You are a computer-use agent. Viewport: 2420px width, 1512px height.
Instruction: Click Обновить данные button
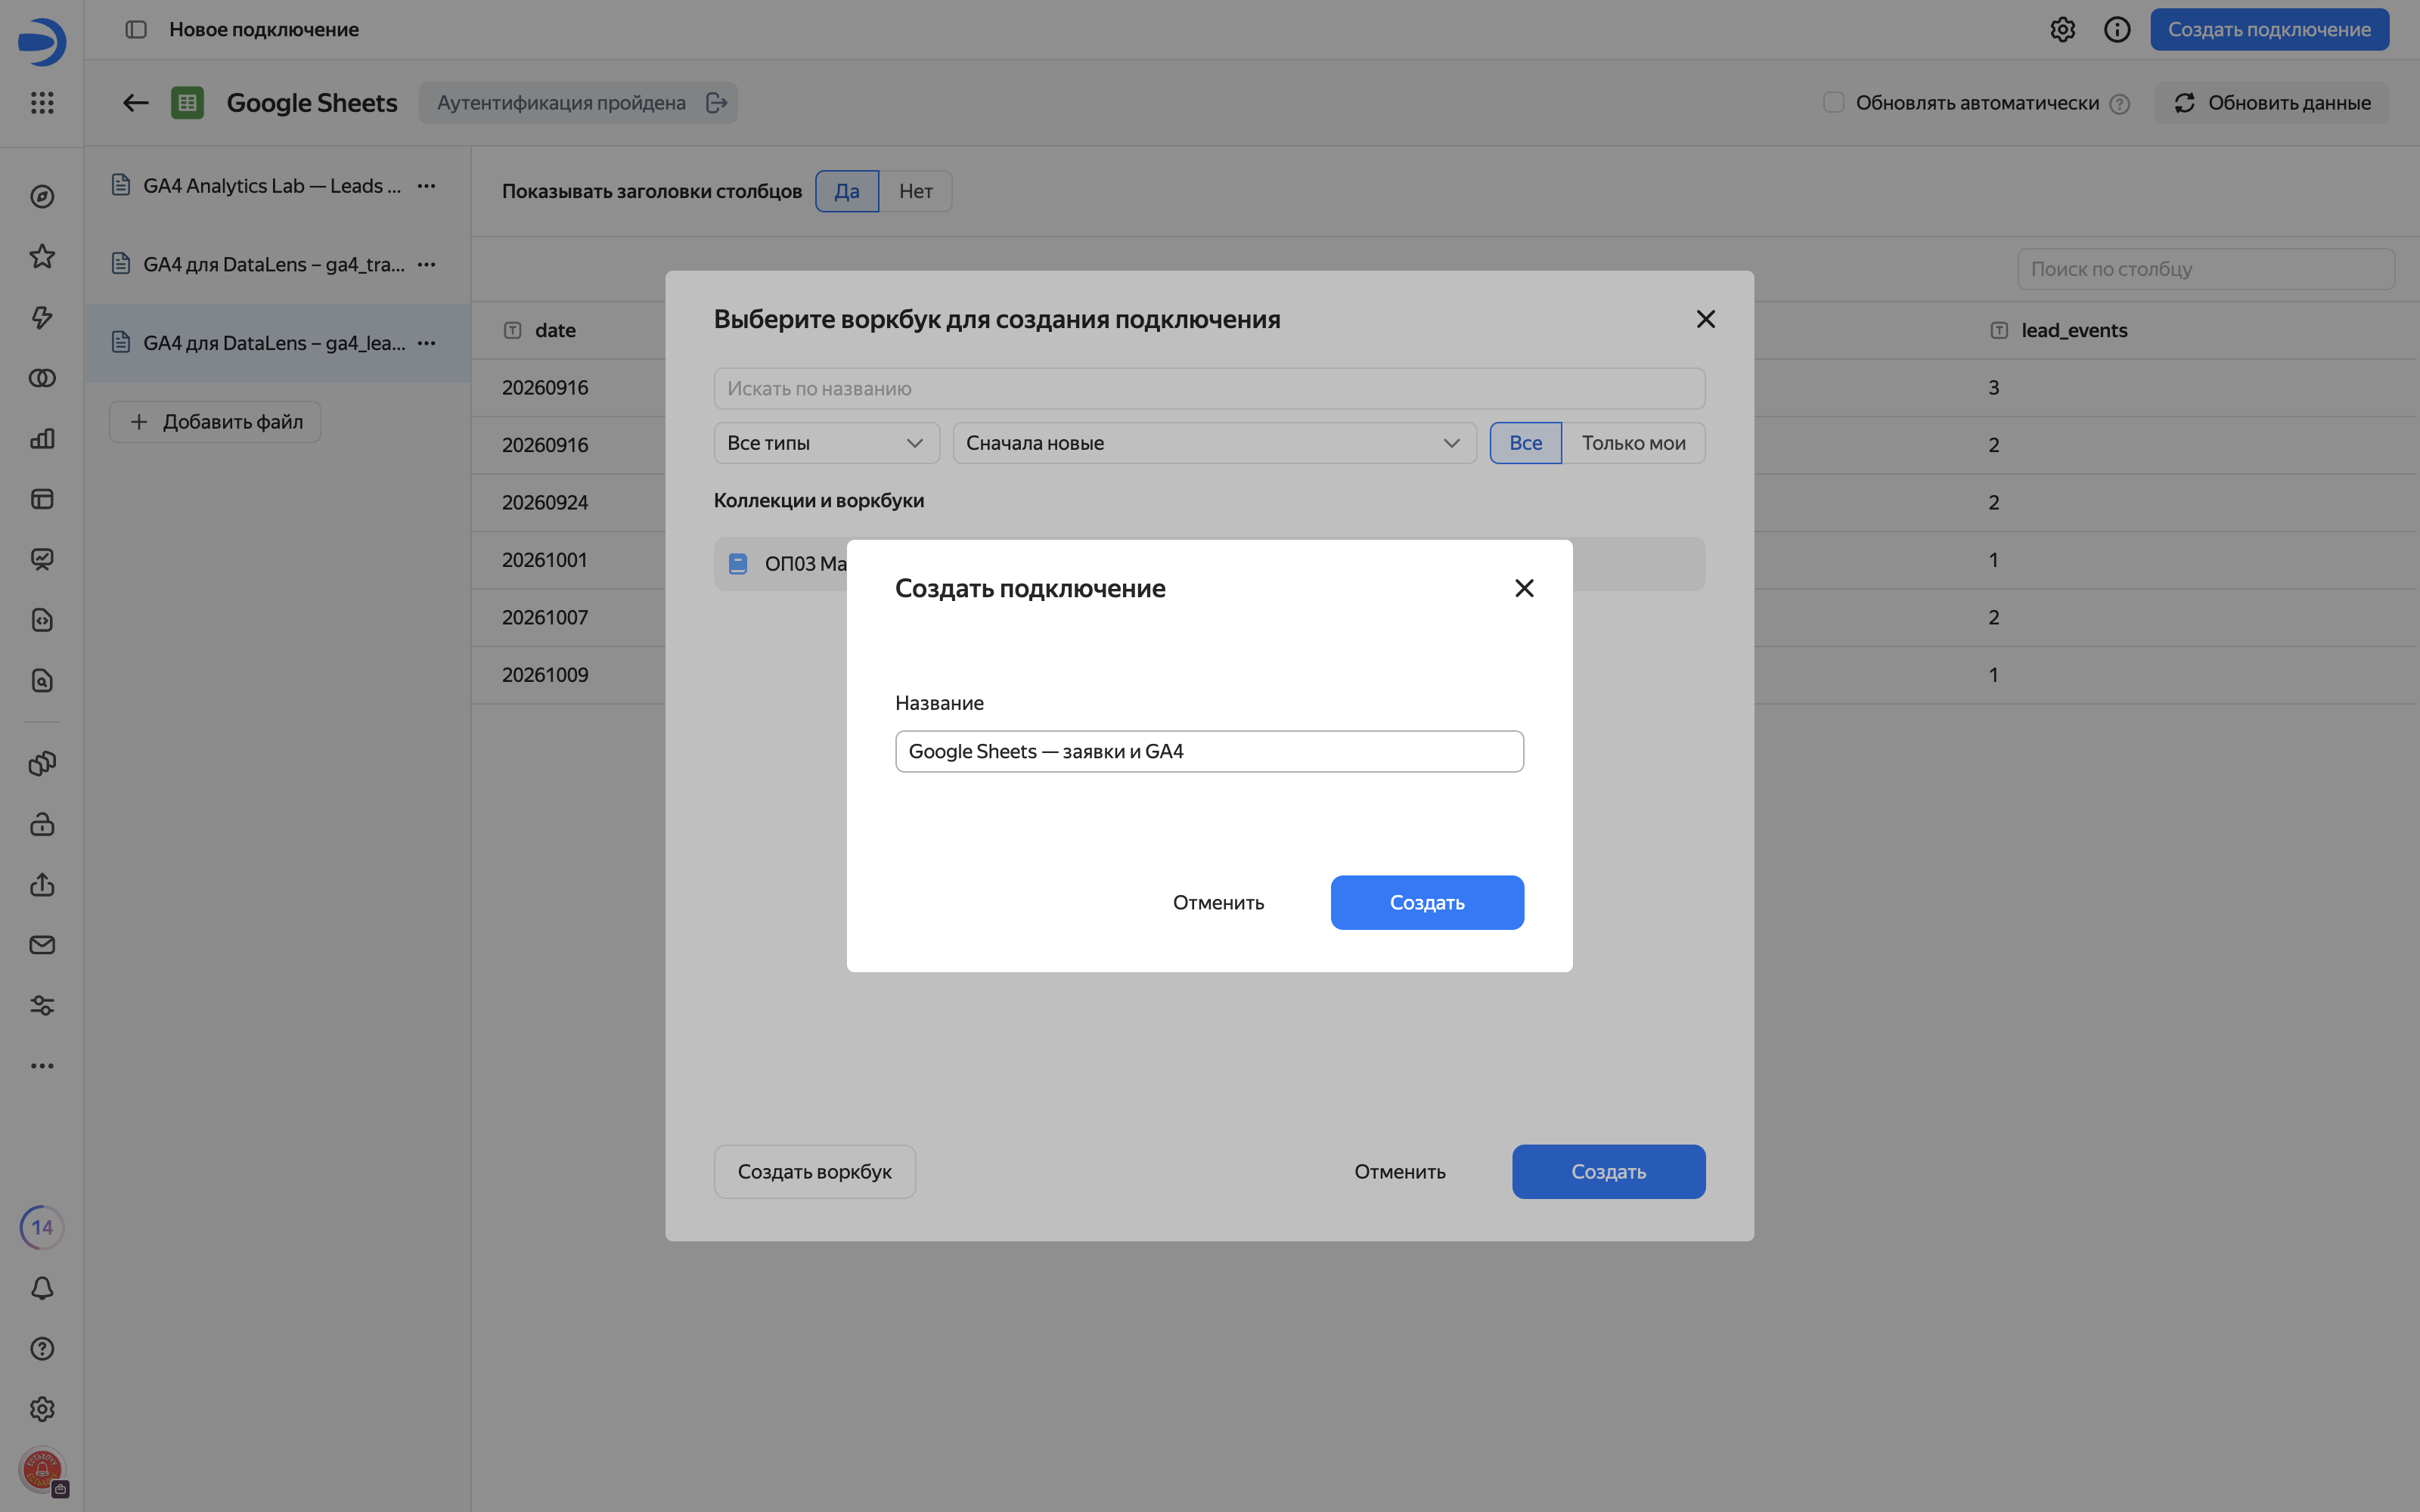2271,103
